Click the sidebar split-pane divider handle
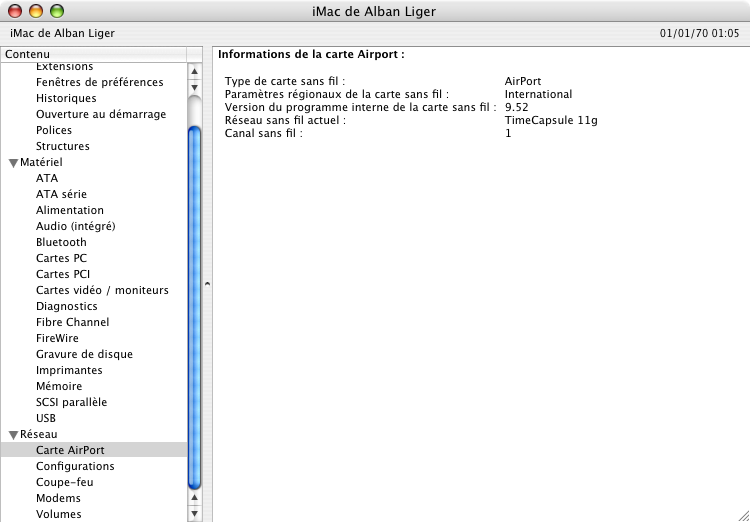This screenshot has width=750, height=522. (207, 284)
